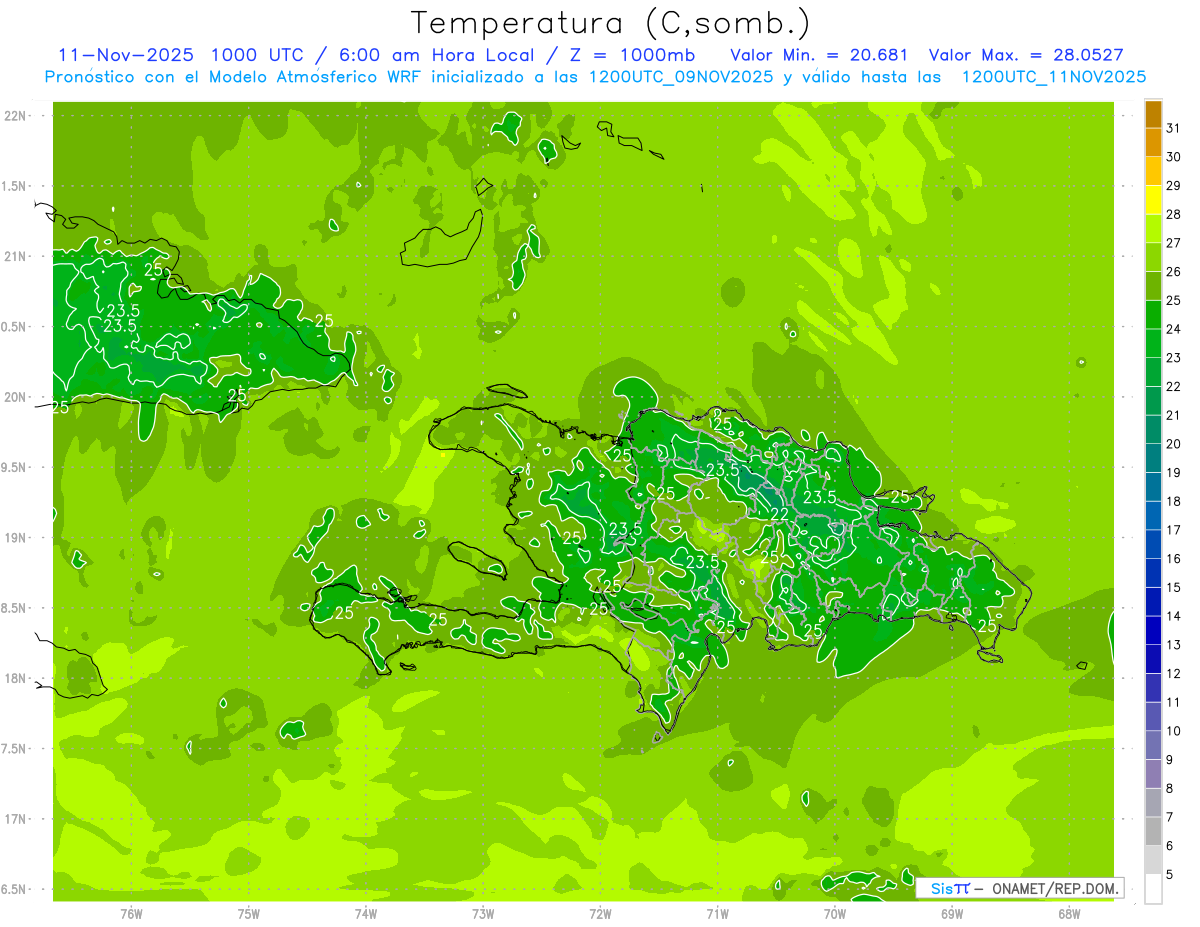Click the dark blue swatch between 12 and 13
This screenshot has width=1200, height=927.
pyautogui.click(x=1153, y=660)
